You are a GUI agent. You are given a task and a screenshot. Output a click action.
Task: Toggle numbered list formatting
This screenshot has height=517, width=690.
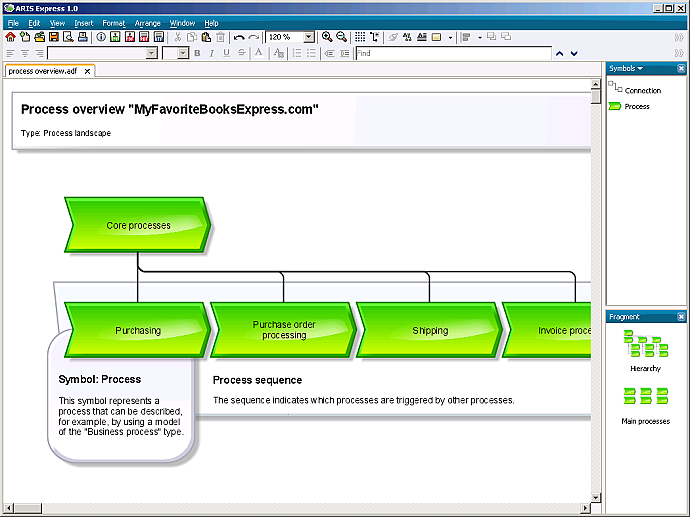click(x=297, y=53)
